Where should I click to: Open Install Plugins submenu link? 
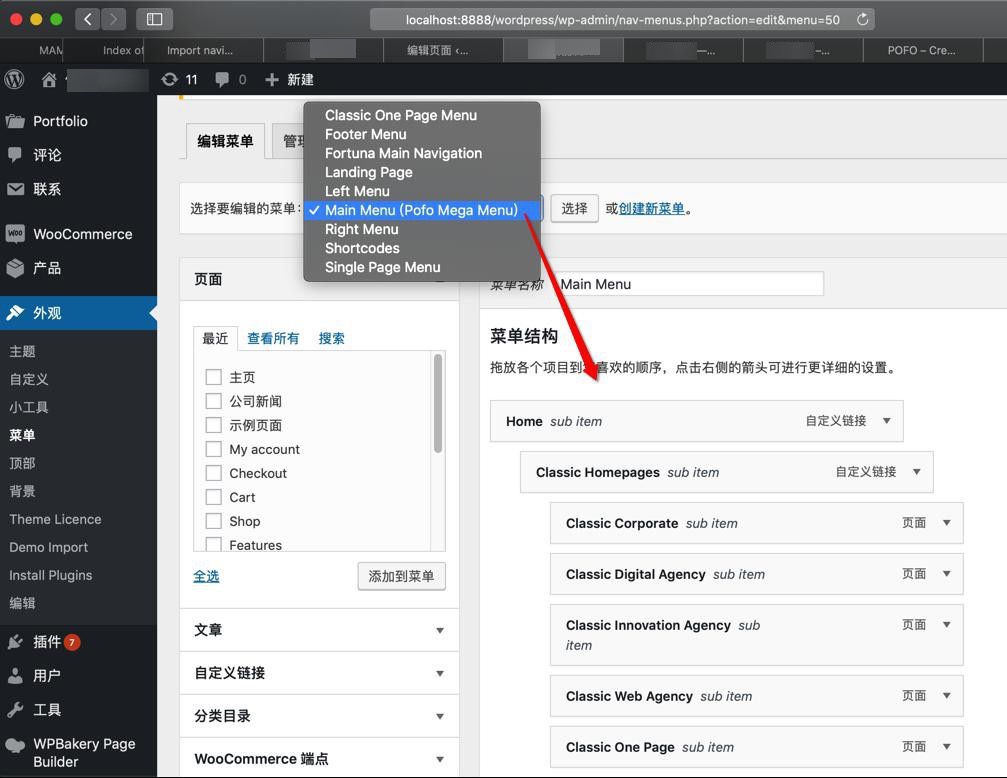(x=51, y=575)
